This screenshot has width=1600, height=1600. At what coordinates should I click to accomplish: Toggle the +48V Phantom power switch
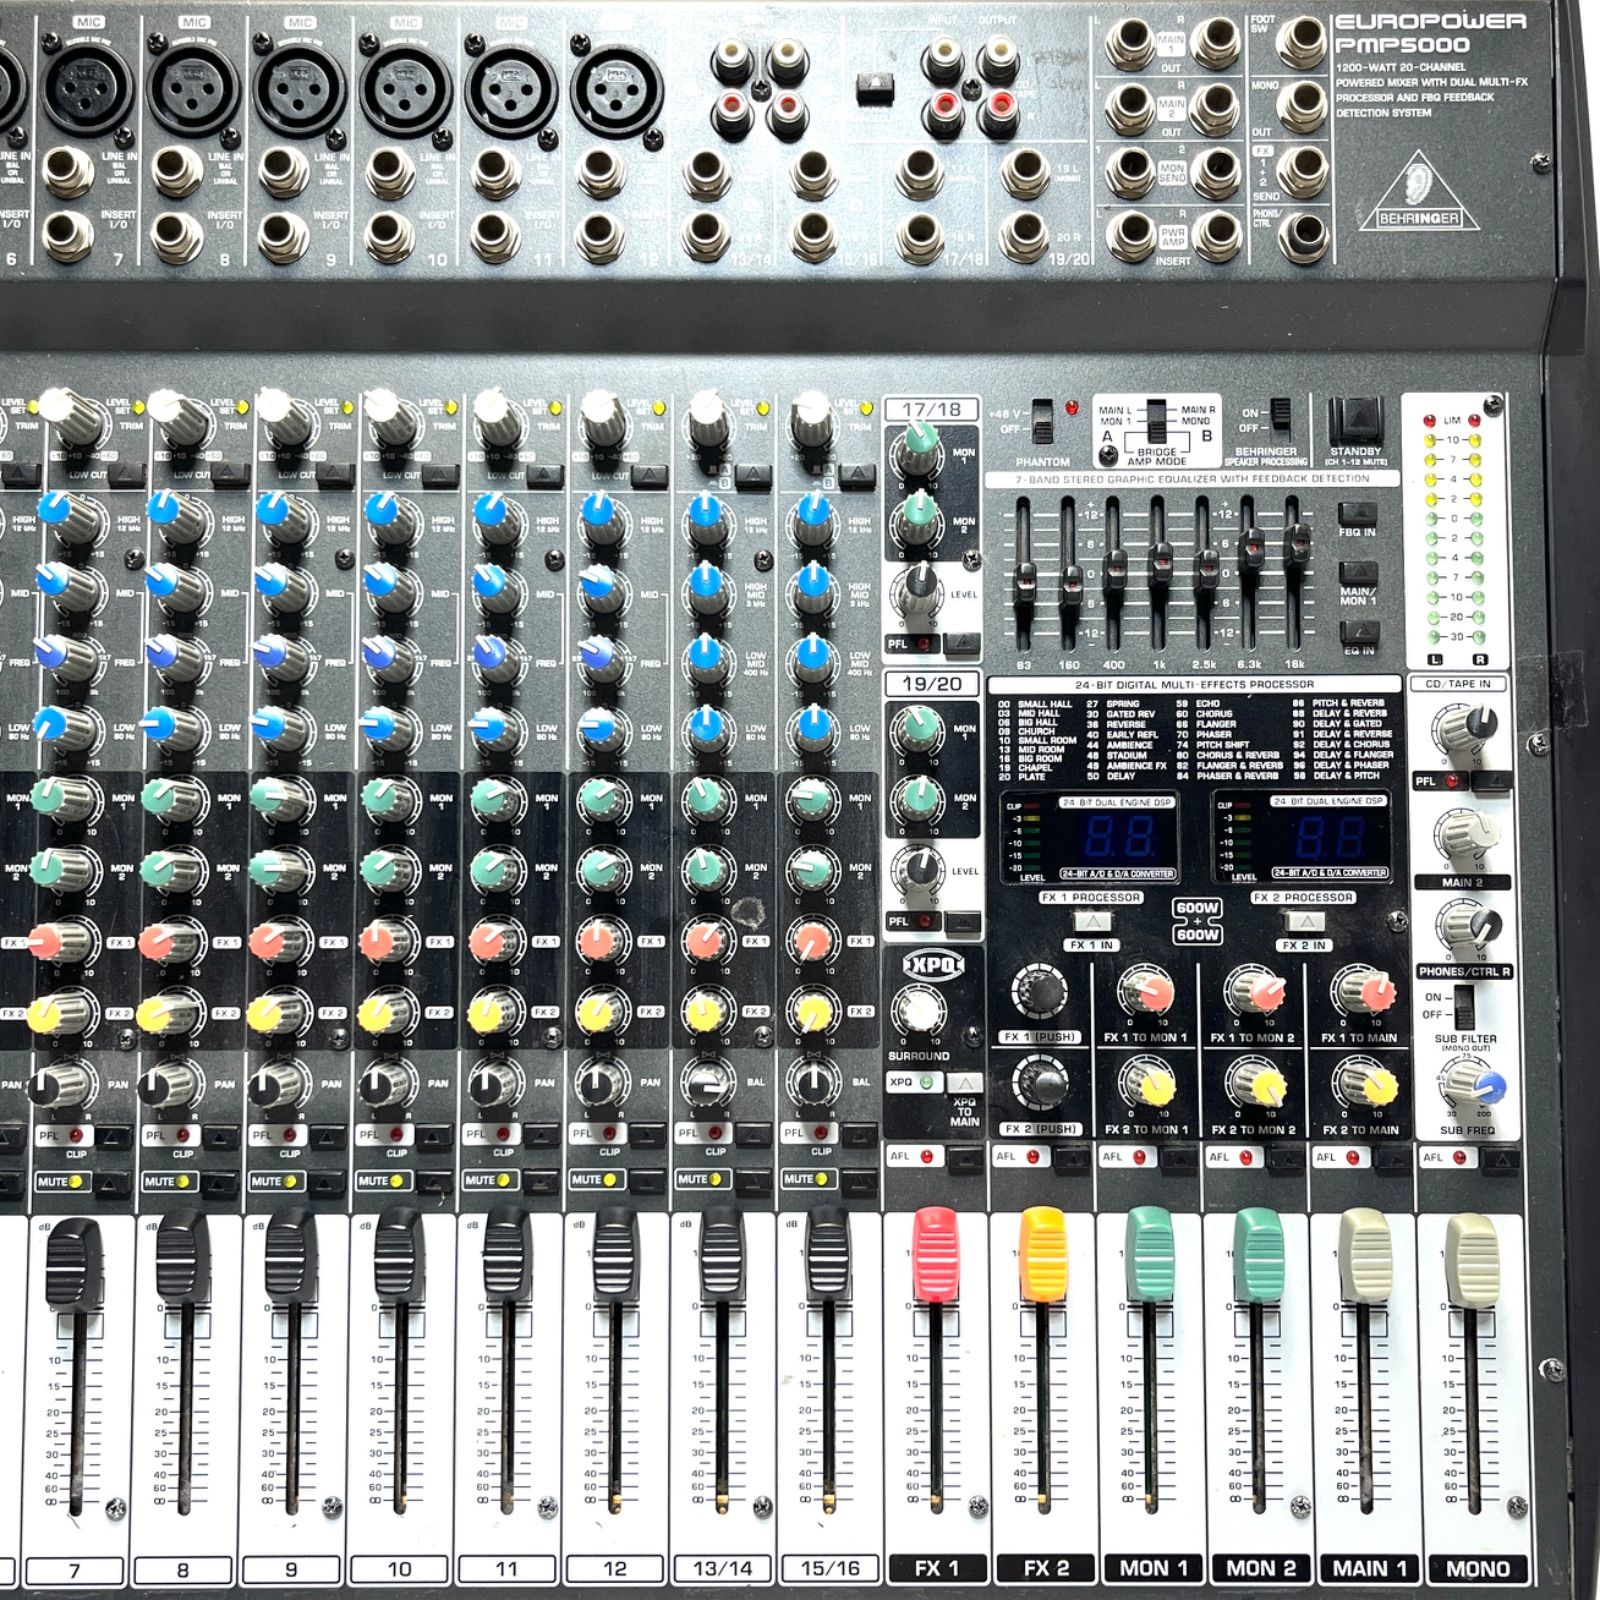(1042, 422)
